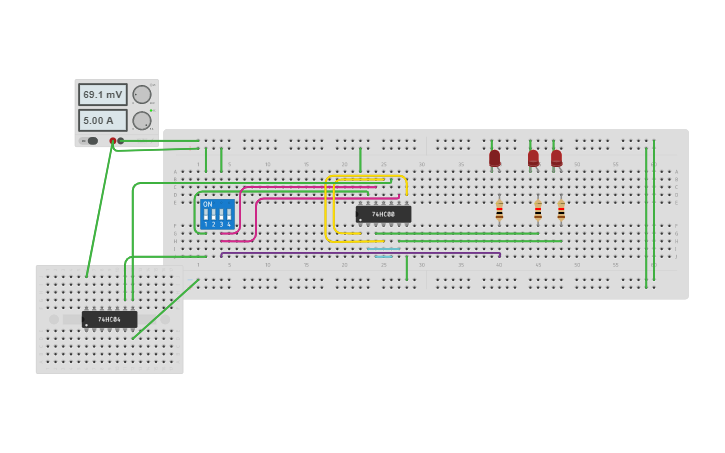Toggle DIP switch number 1

[205, 215]
